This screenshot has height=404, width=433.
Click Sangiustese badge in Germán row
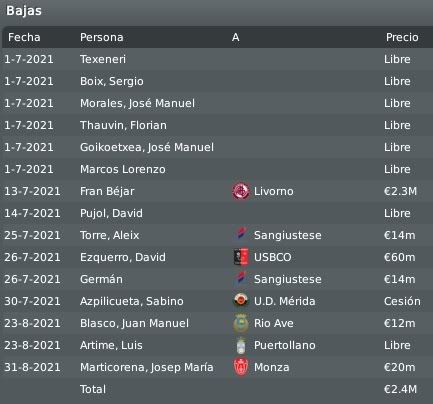click(x=241, y=279)
